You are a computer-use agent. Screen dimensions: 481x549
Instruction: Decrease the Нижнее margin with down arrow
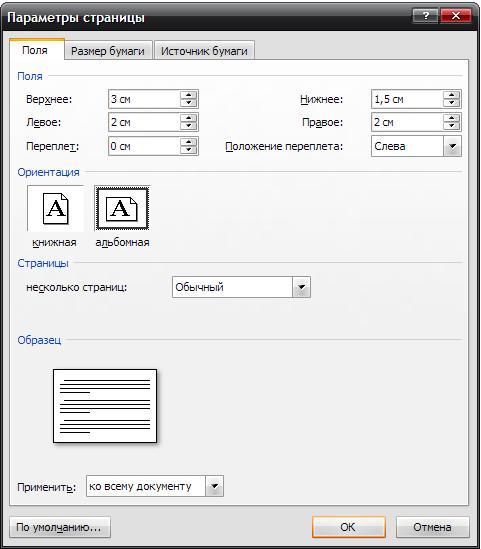[x=451, y=103]
